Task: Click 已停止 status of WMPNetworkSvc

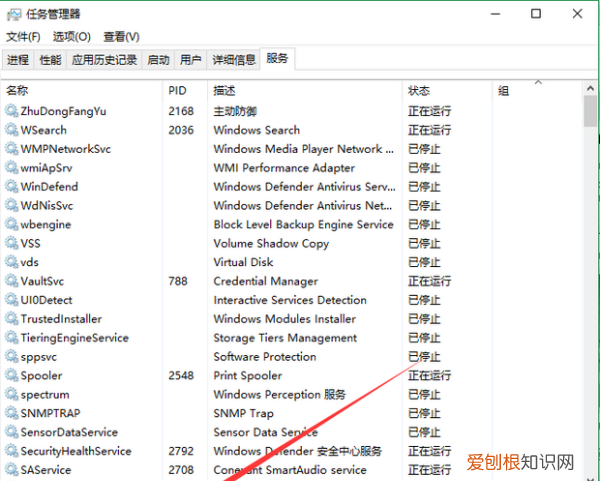Action: (x=424, y=149)
